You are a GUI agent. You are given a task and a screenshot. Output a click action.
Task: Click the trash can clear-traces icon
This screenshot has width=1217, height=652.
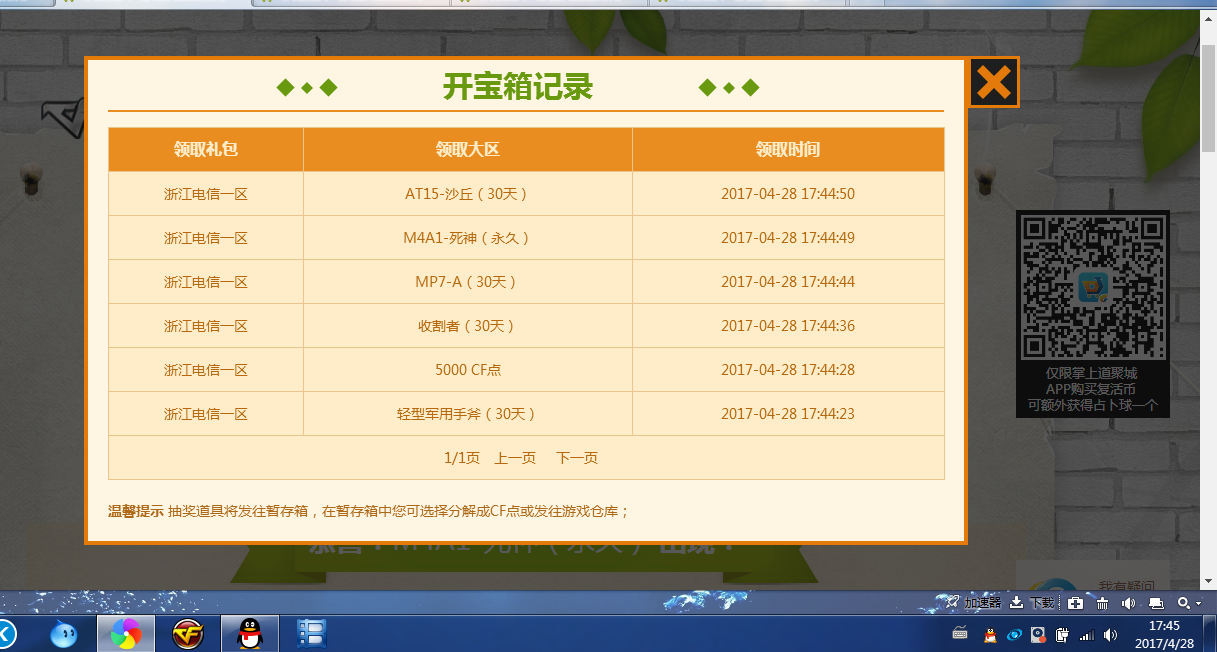(x=1102, y=603)
